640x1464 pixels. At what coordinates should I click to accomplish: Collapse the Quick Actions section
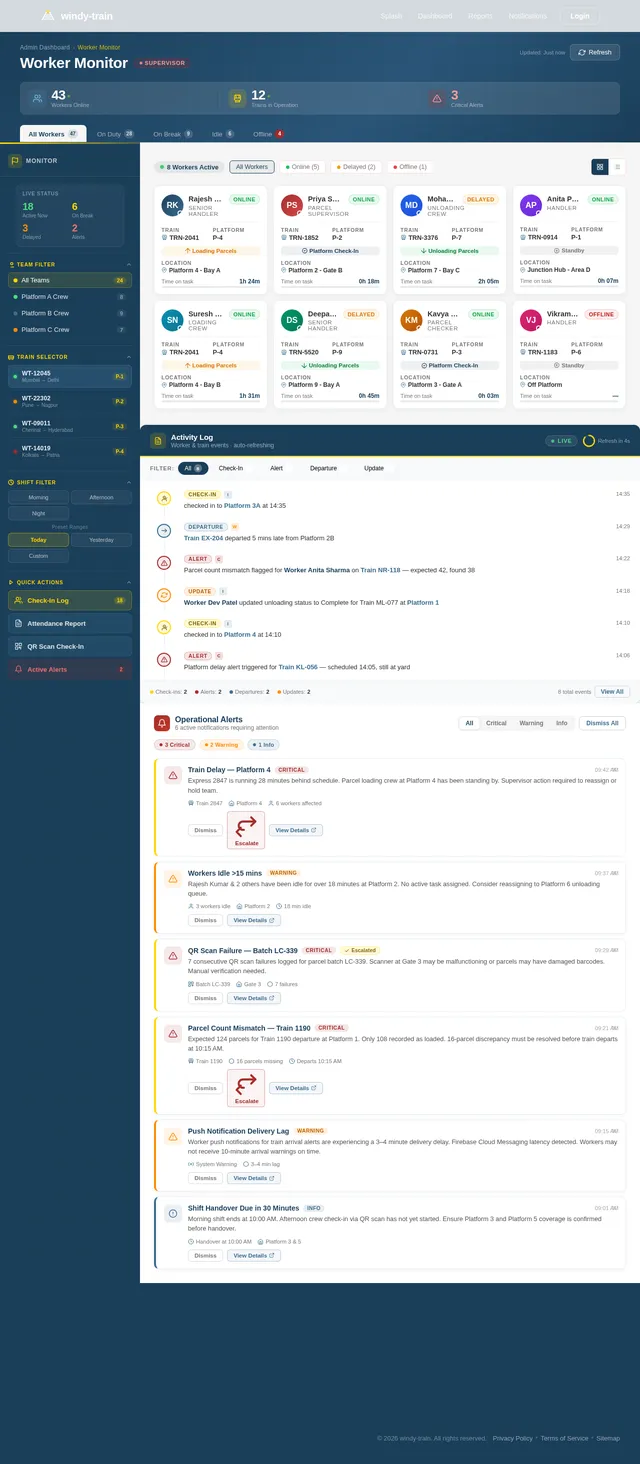click(128, 582)
